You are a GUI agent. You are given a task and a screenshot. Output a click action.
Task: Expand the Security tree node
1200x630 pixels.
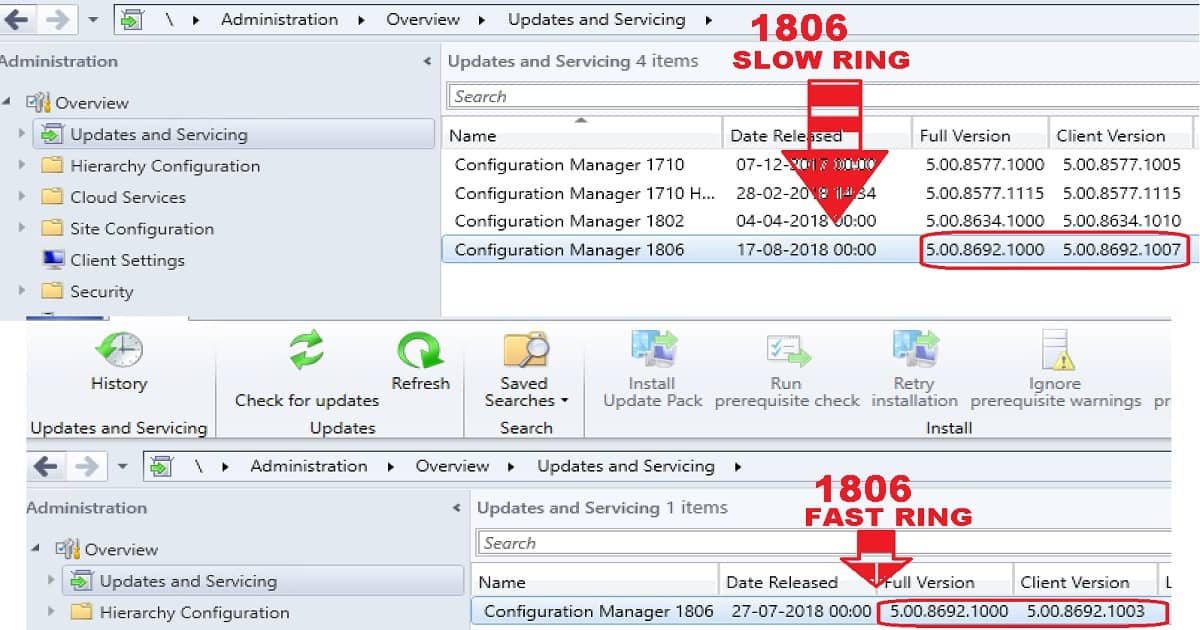23,292
